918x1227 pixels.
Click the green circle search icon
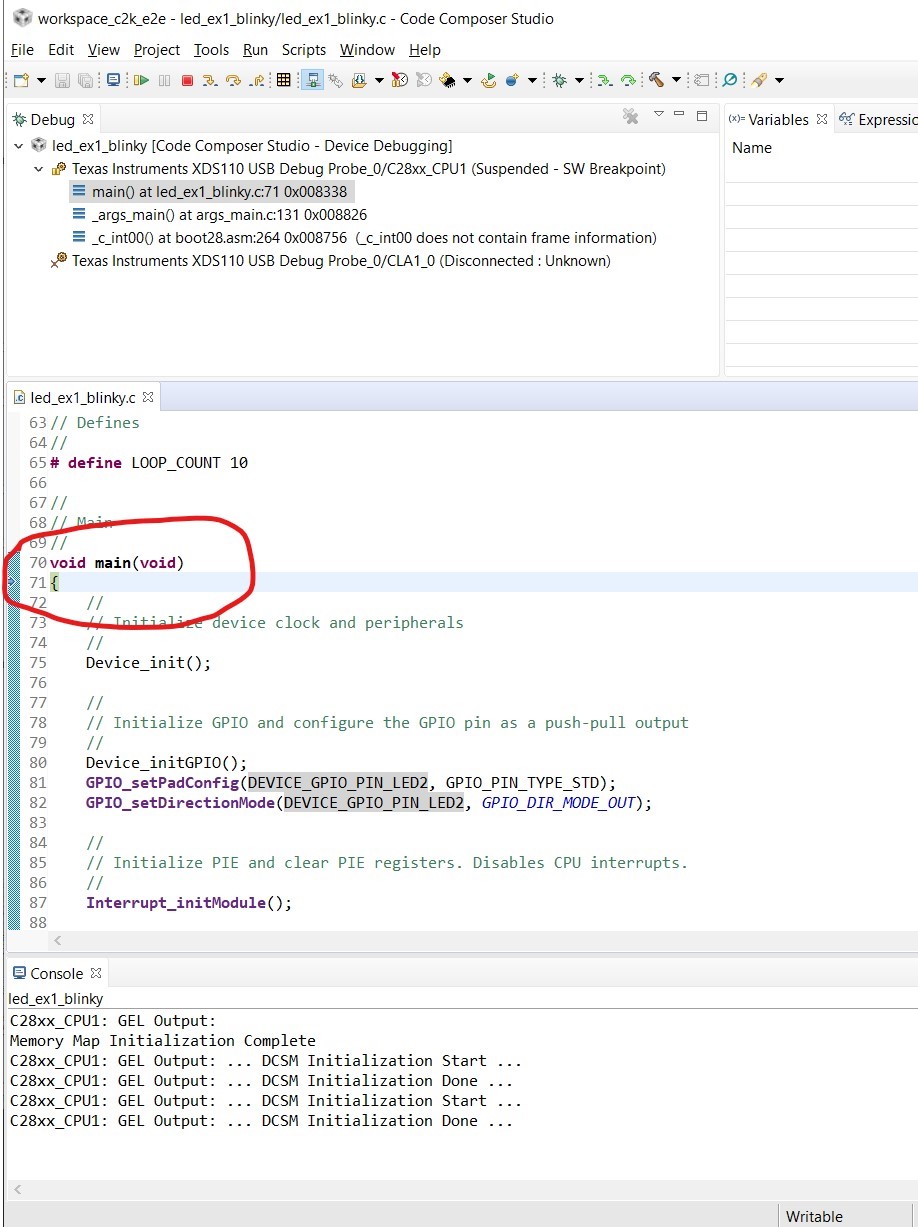(730, 80)
